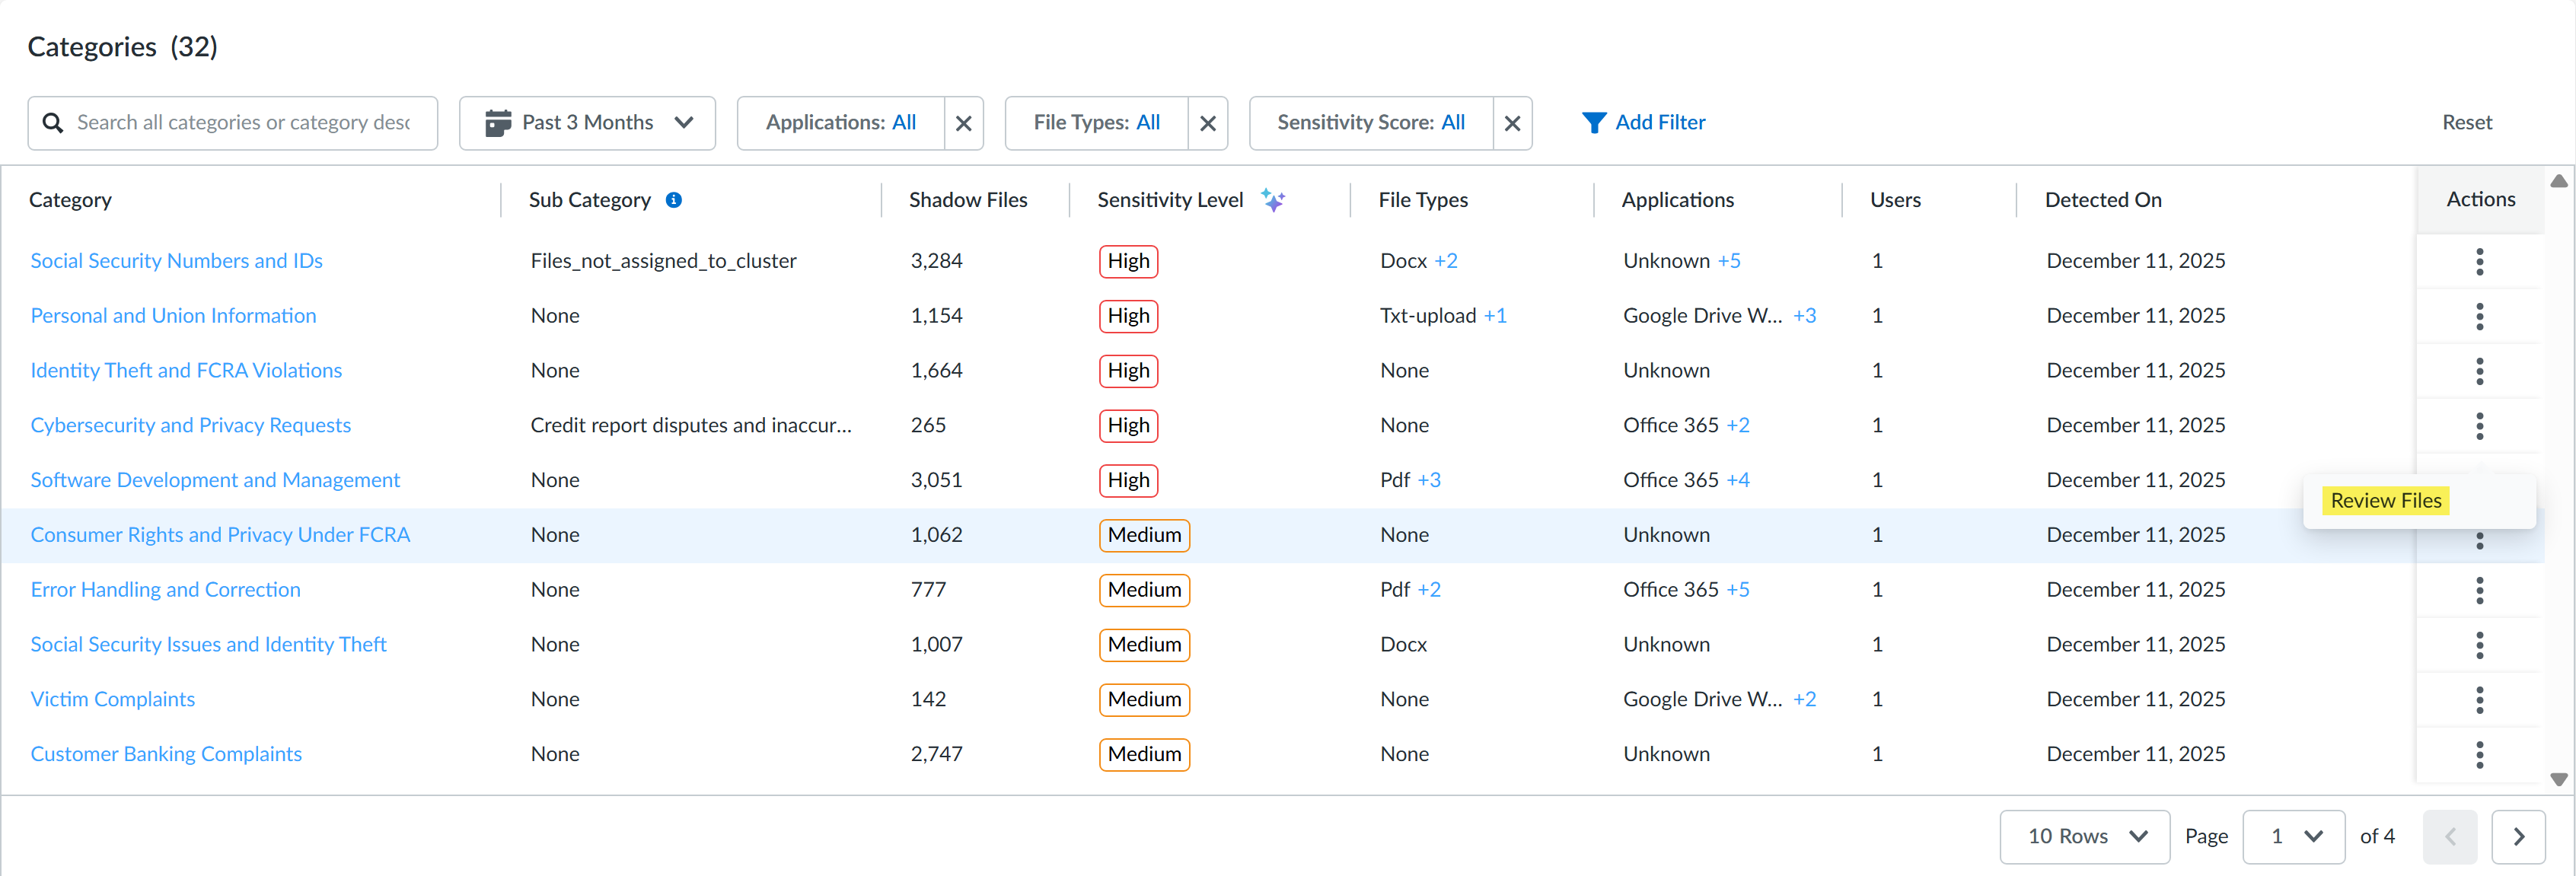2576x876 pixels.
Task: Click the Sub Category info icon
Action: point(674,200)
